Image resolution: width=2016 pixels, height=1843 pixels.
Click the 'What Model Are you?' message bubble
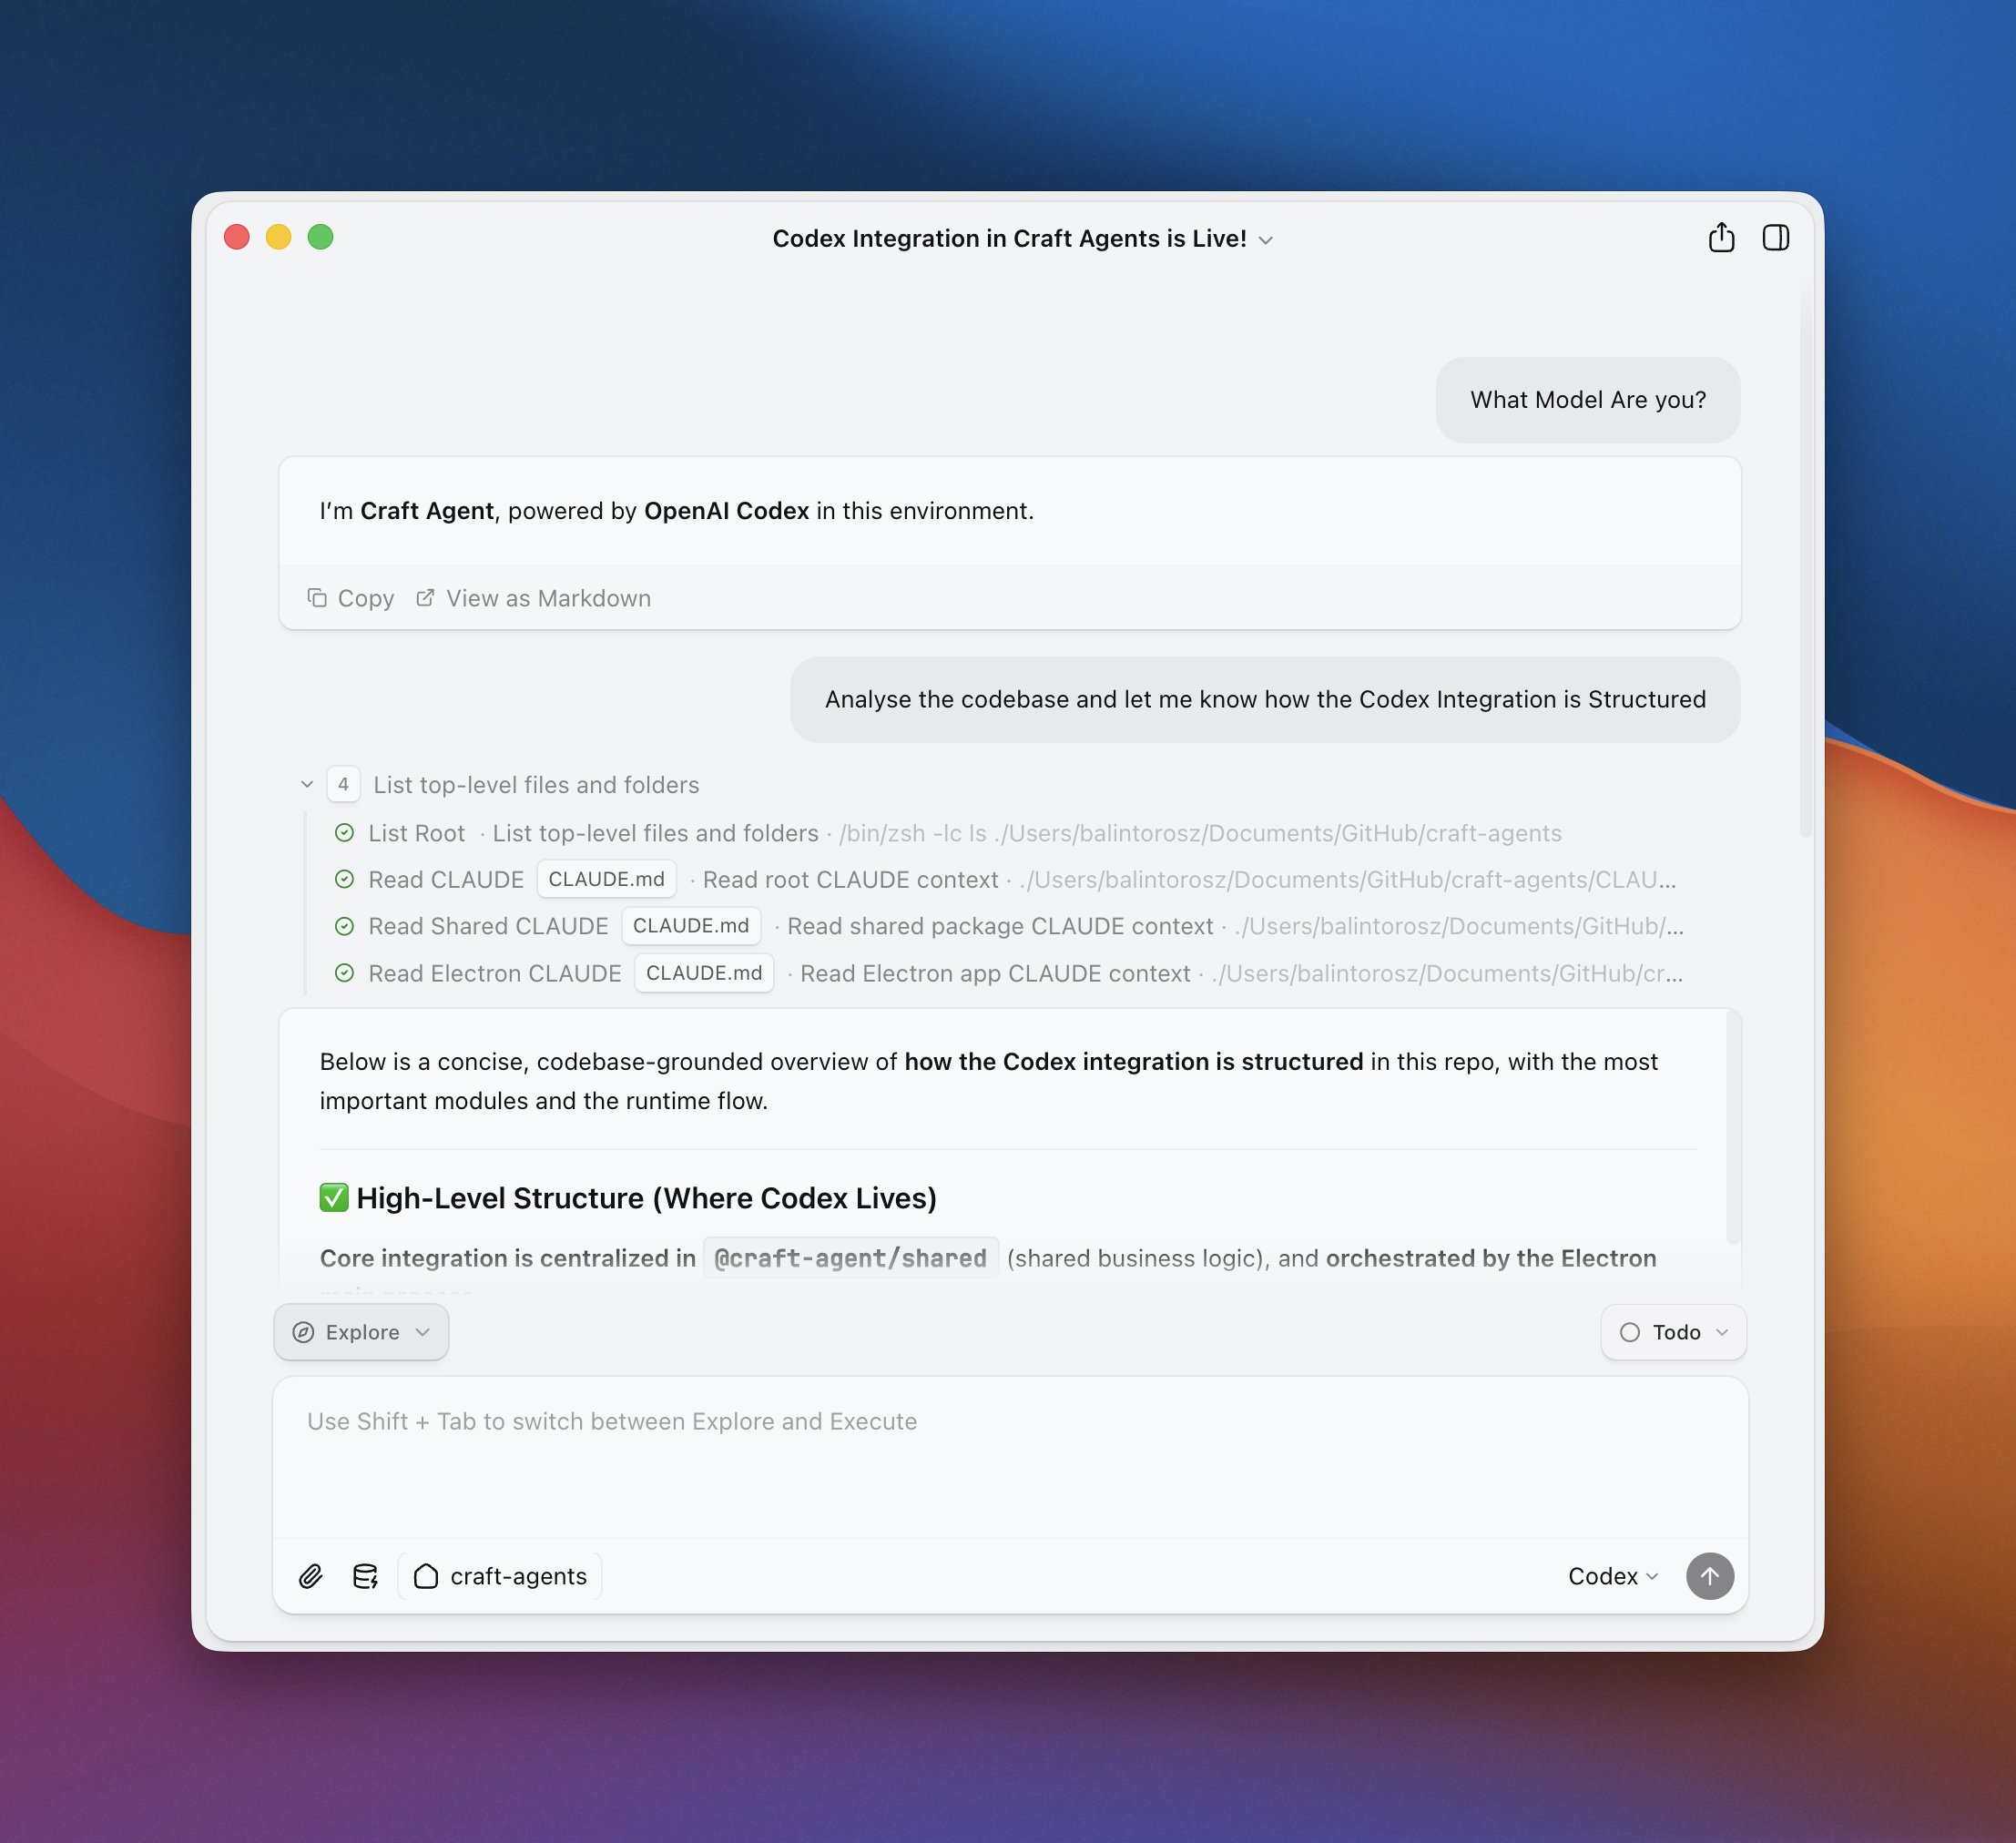pos(1588,400)
